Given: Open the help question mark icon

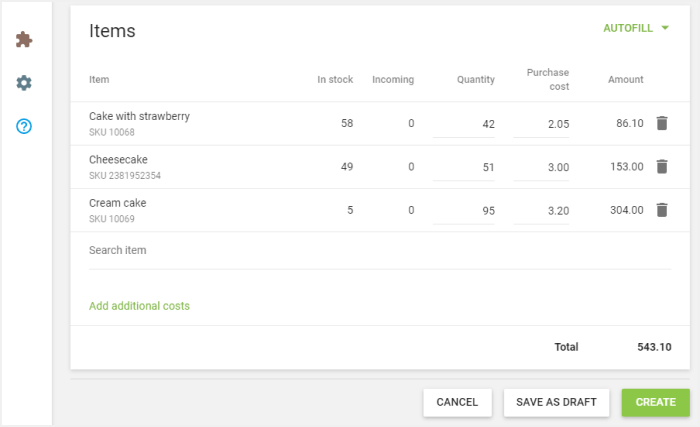Looking at the screenshot, I should [24, 127].
